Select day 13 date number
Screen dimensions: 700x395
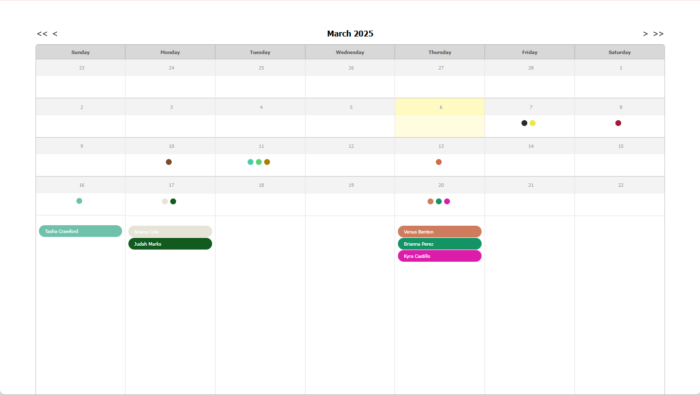(441, 146)
